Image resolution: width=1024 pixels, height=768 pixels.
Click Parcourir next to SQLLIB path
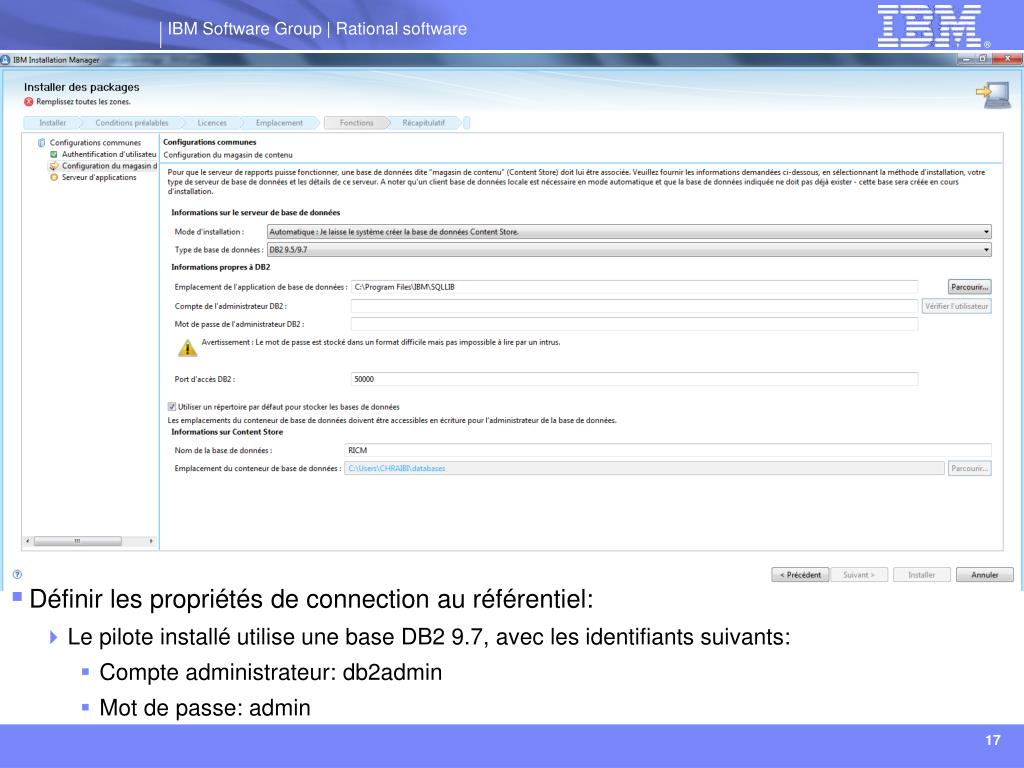(969, 287)
